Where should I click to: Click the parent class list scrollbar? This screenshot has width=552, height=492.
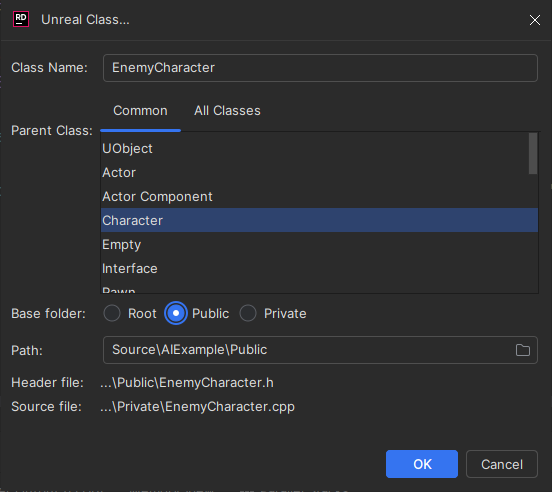533,153
